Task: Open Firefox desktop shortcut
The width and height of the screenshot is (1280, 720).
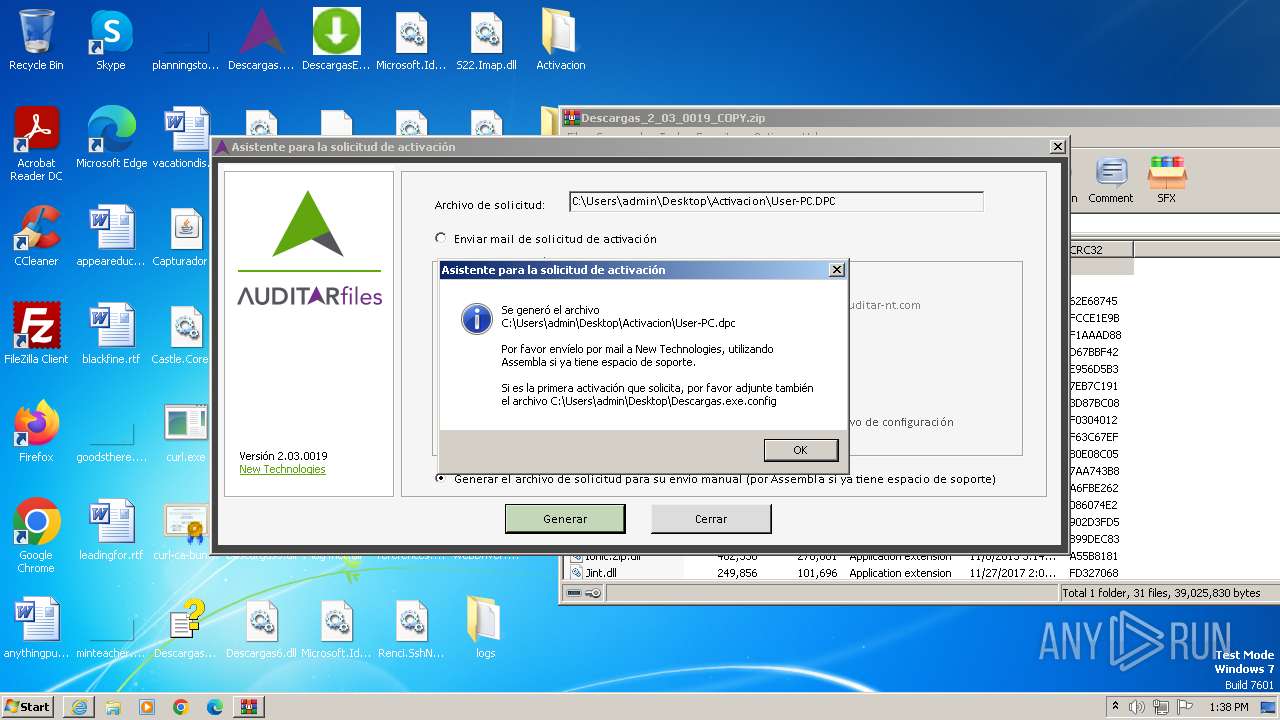Action: [x=36, y=432]
